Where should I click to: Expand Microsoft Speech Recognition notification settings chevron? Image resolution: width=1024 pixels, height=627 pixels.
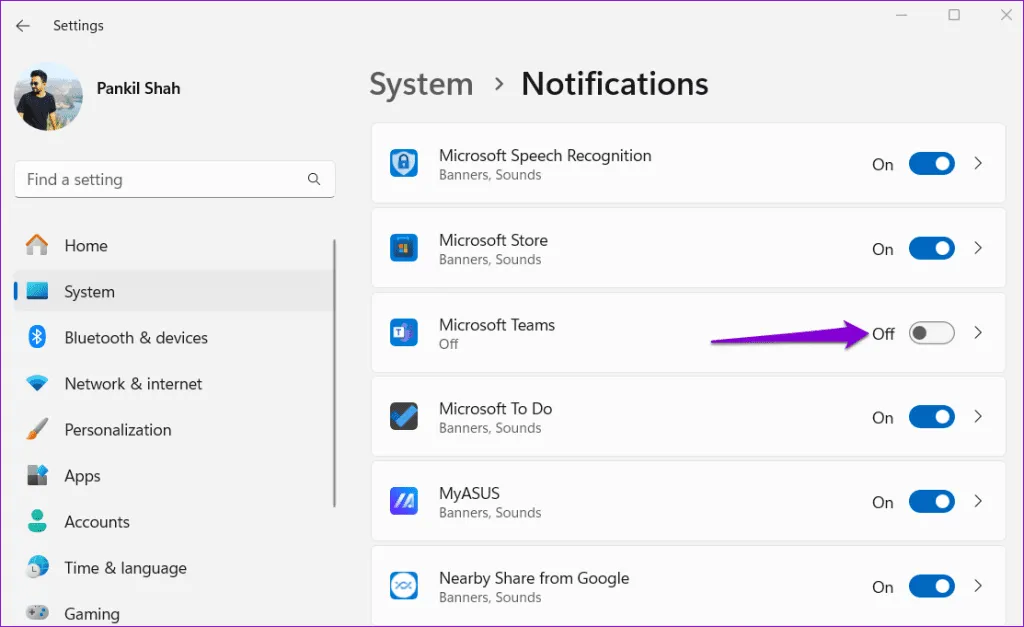coord(978,164)
